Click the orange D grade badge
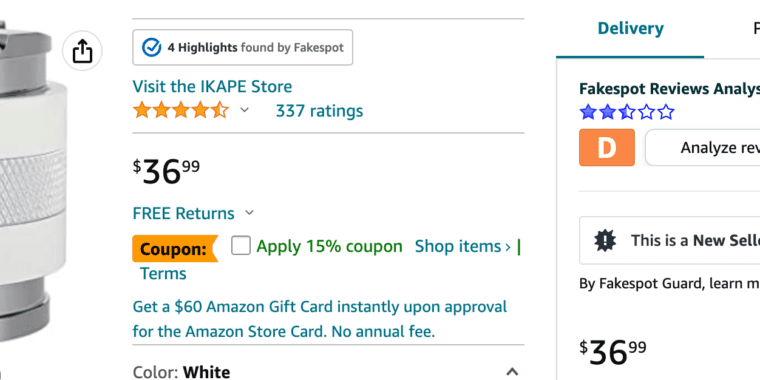The width and height of the screenshot is (760, 380). click(607, 147)
